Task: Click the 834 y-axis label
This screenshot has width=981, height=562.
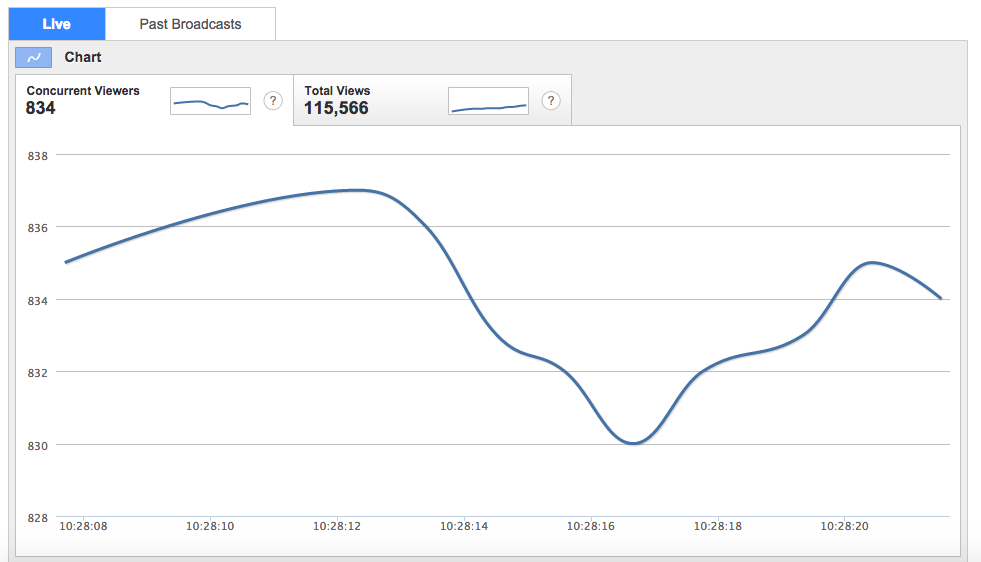Action: [x=38, y=301]
